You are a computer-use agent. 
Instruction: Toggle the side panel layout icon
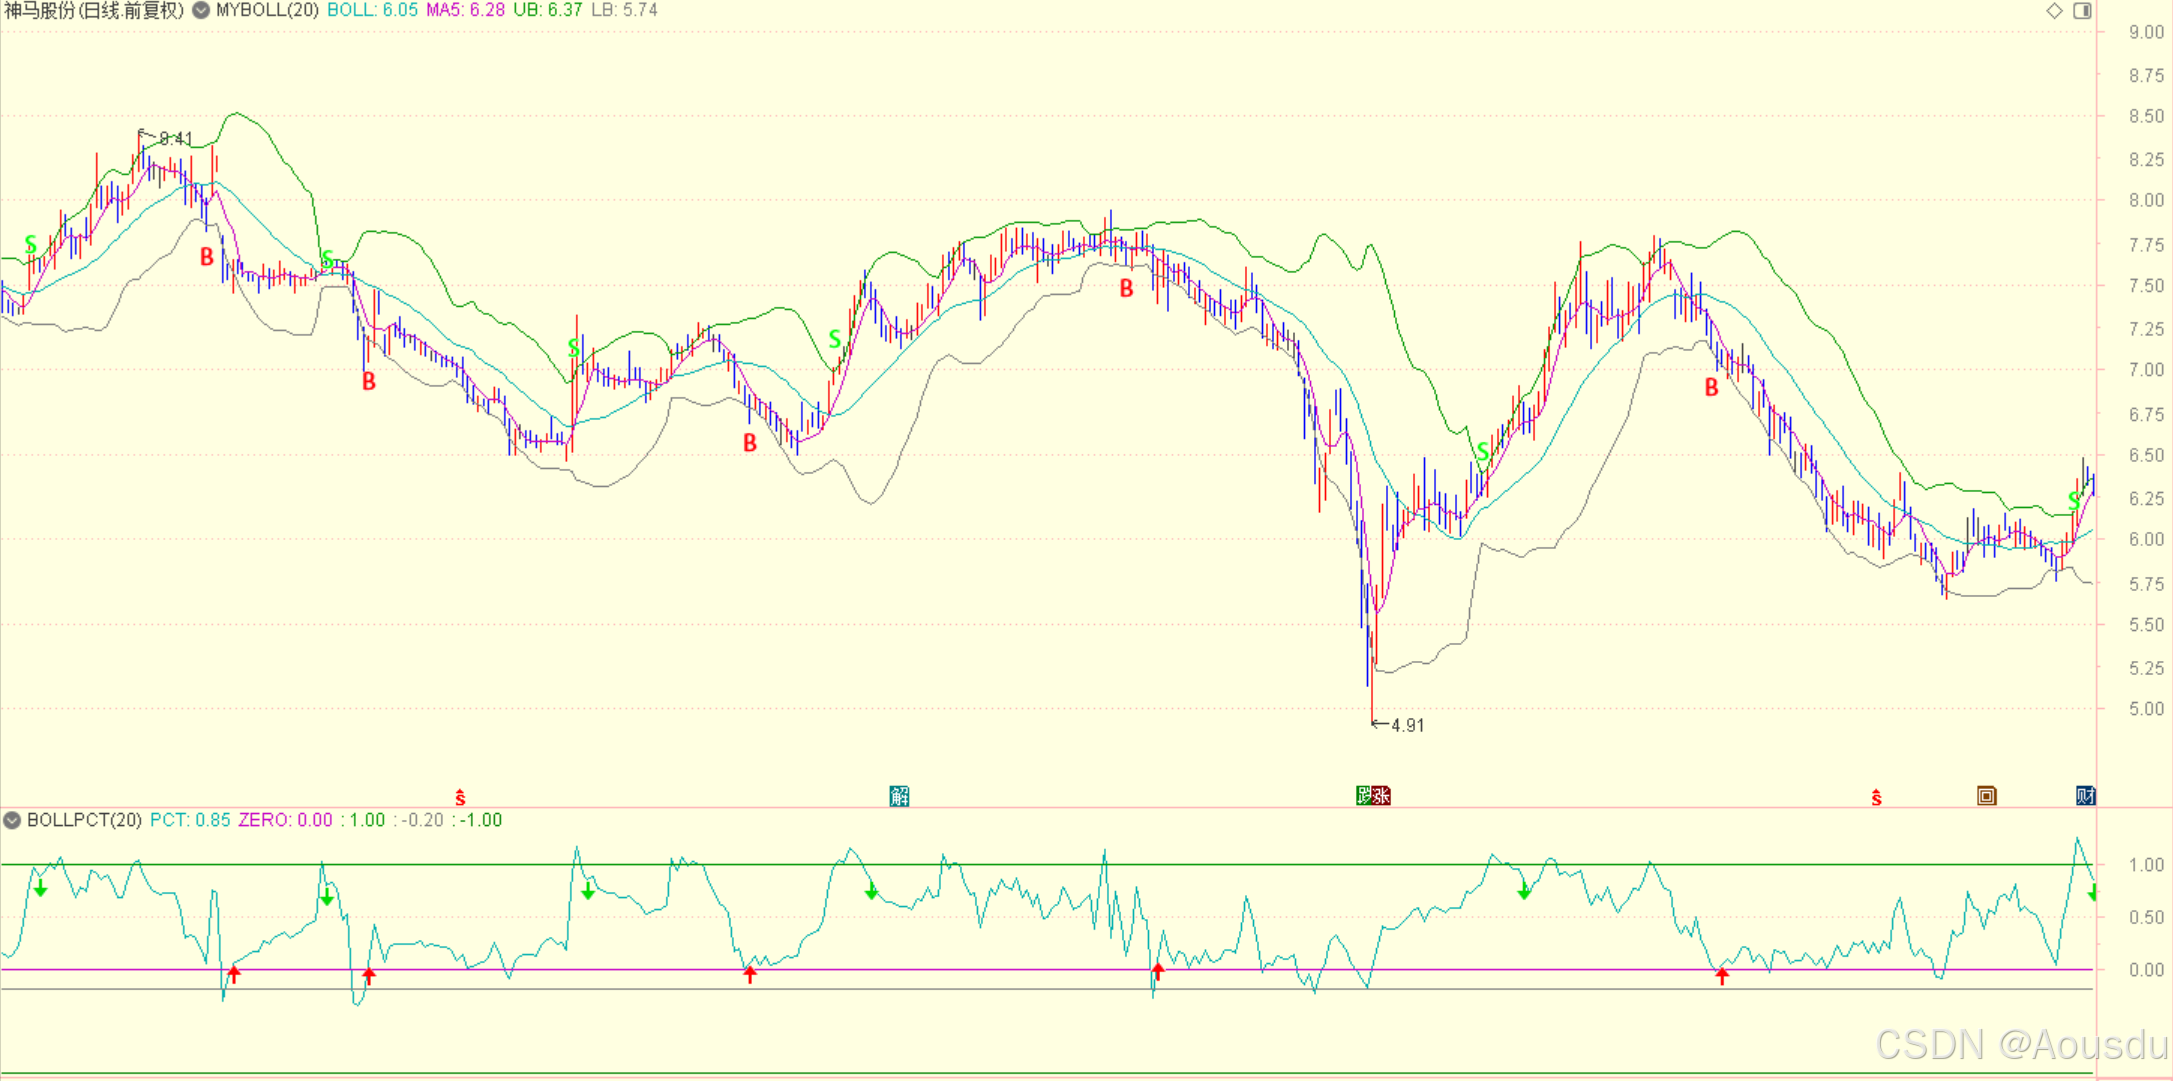coord(2082,11)
